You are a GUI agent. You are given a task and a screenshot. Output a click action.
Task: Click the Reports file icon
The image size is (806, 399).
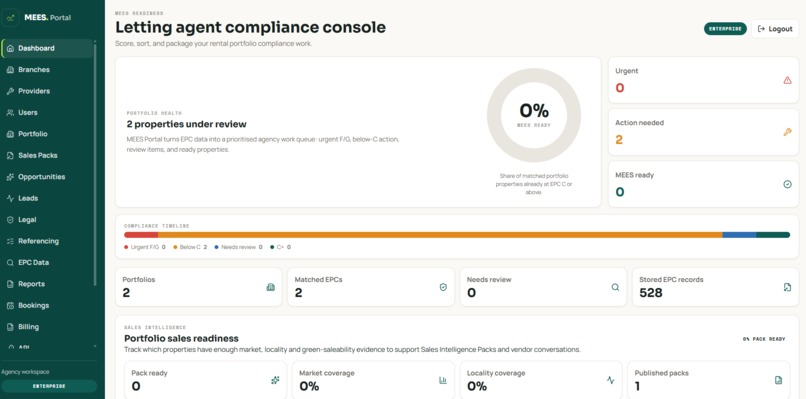click(10, 284)
